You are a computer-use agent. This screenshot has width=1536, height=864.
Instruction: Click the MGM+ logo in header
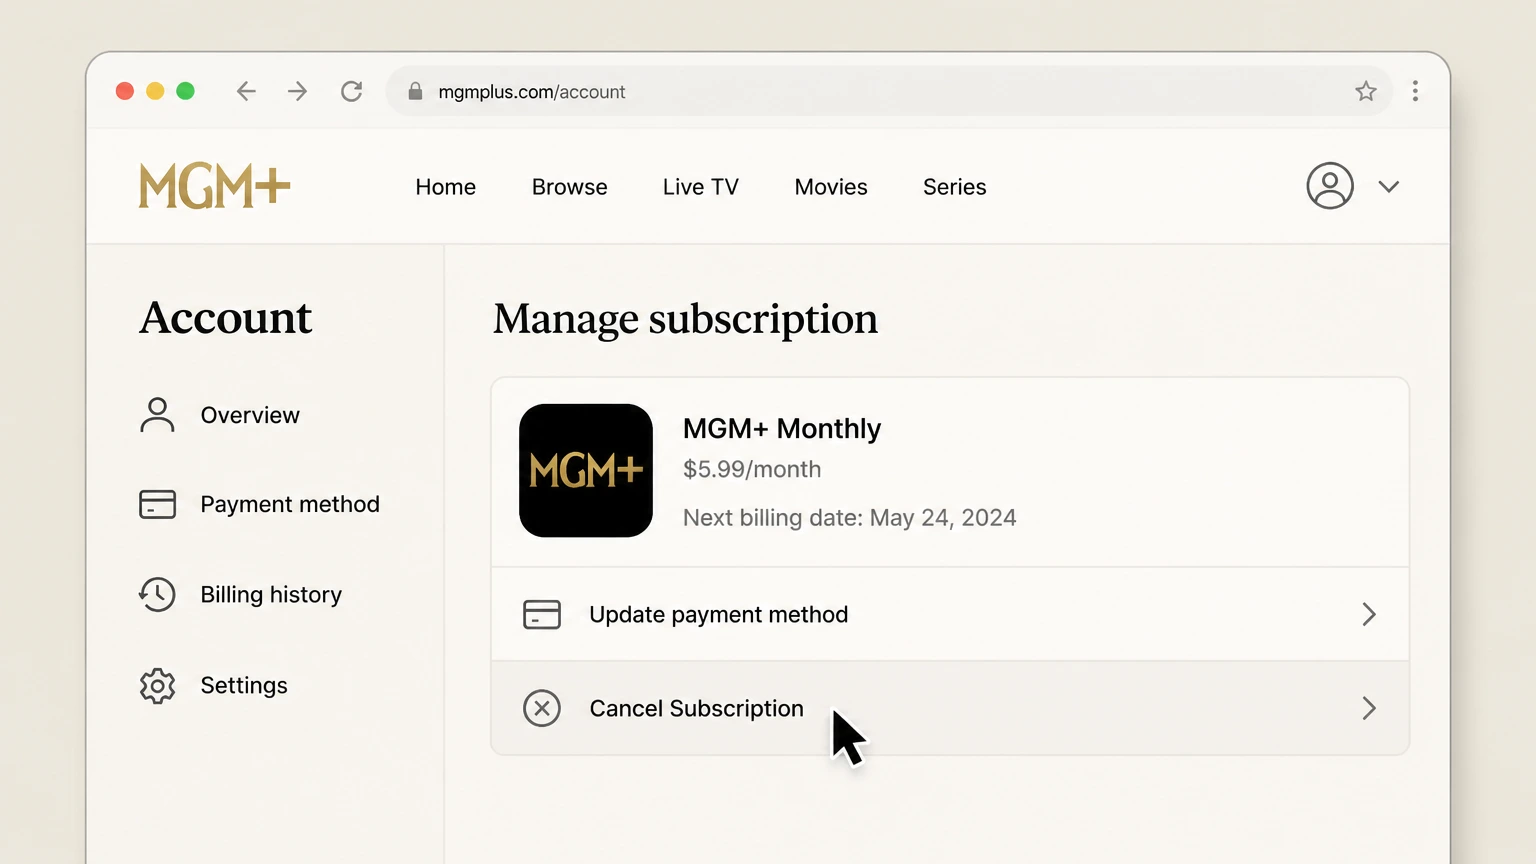click(214, 186)
